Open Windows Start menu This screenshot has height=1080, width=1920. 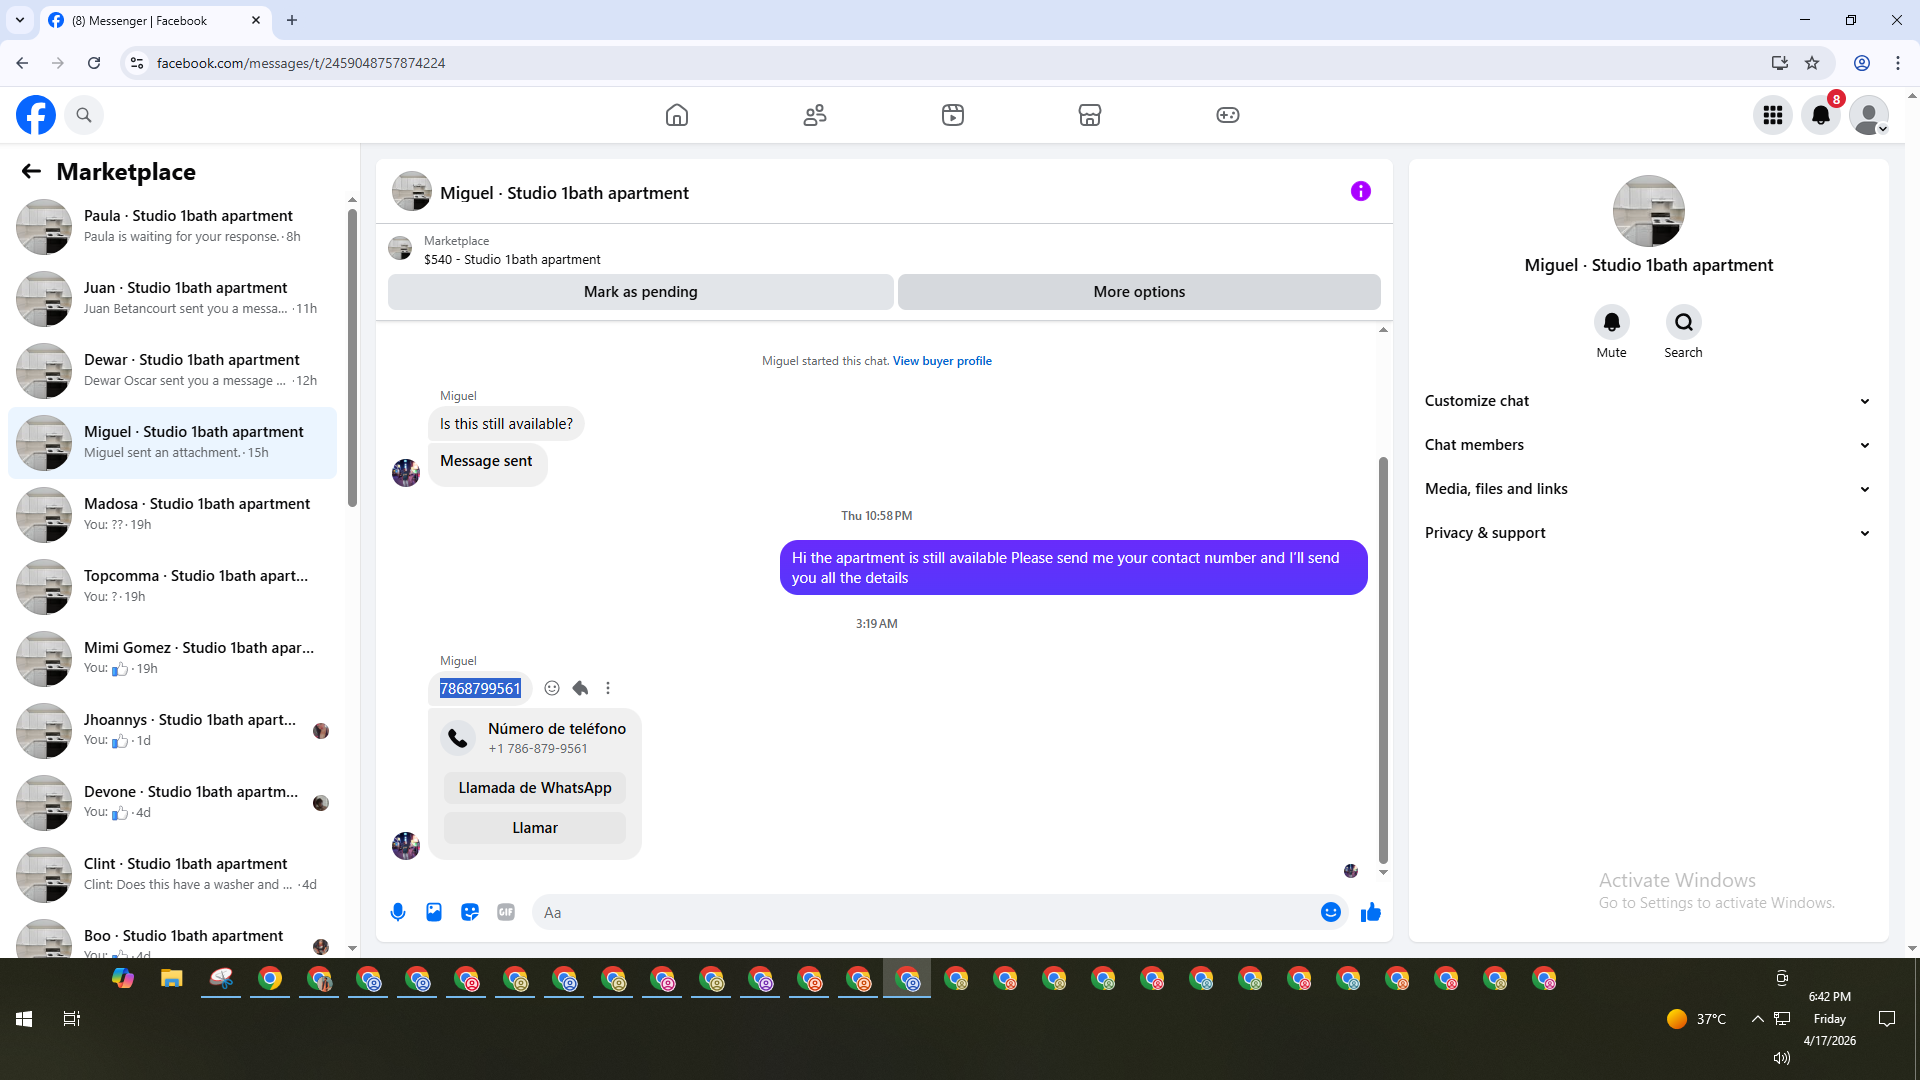pos(24,1019)
